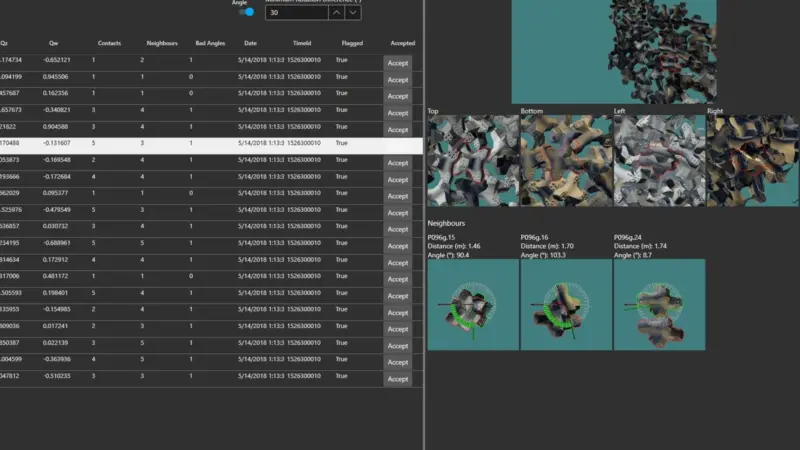Image resolution: width=800 pixels, height=450 pixels.
Task: Click the 'Distance (m): 1.46' label
Action: [x=454, y=246]
